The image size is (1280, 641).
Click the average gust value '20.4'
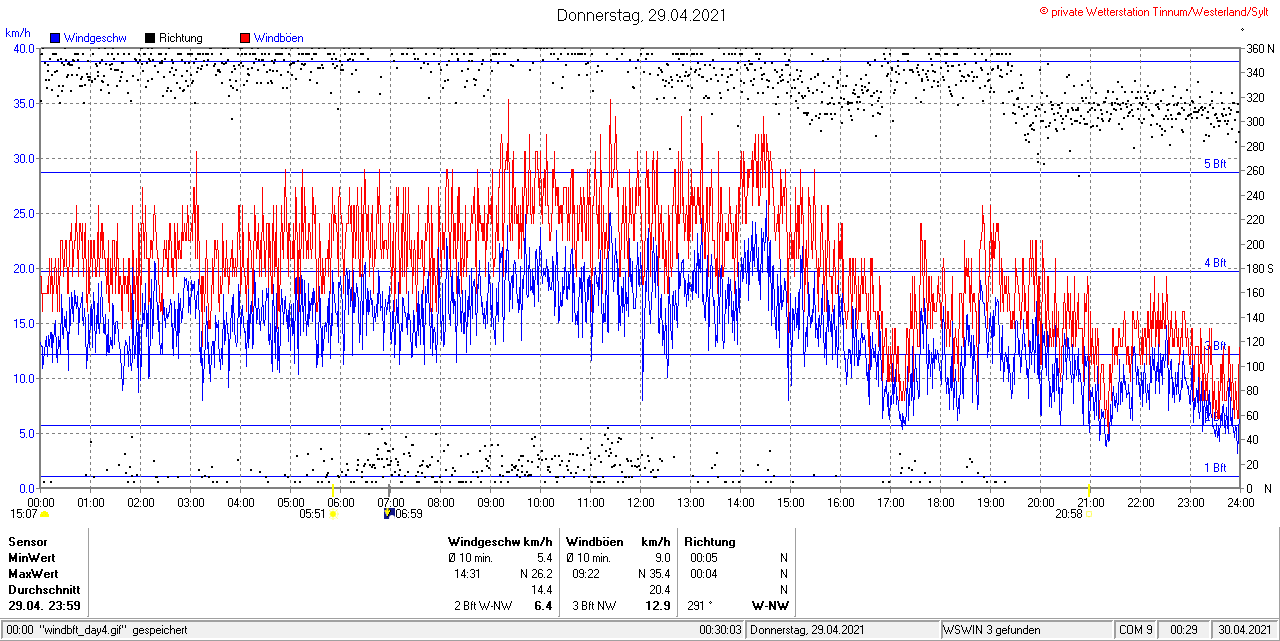[660, 590]
